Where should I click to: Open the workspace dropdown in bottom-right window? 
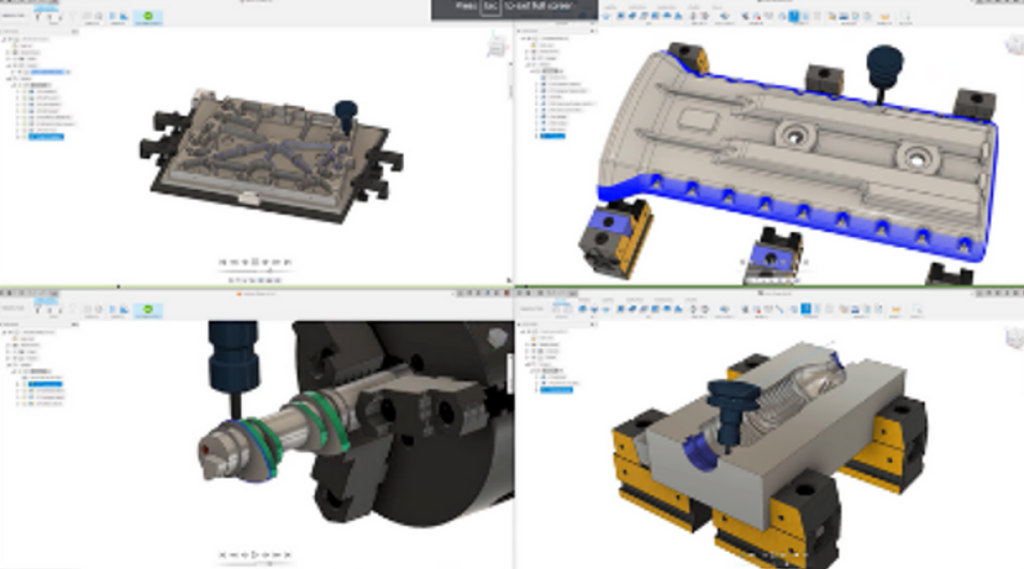click(531, 310)
